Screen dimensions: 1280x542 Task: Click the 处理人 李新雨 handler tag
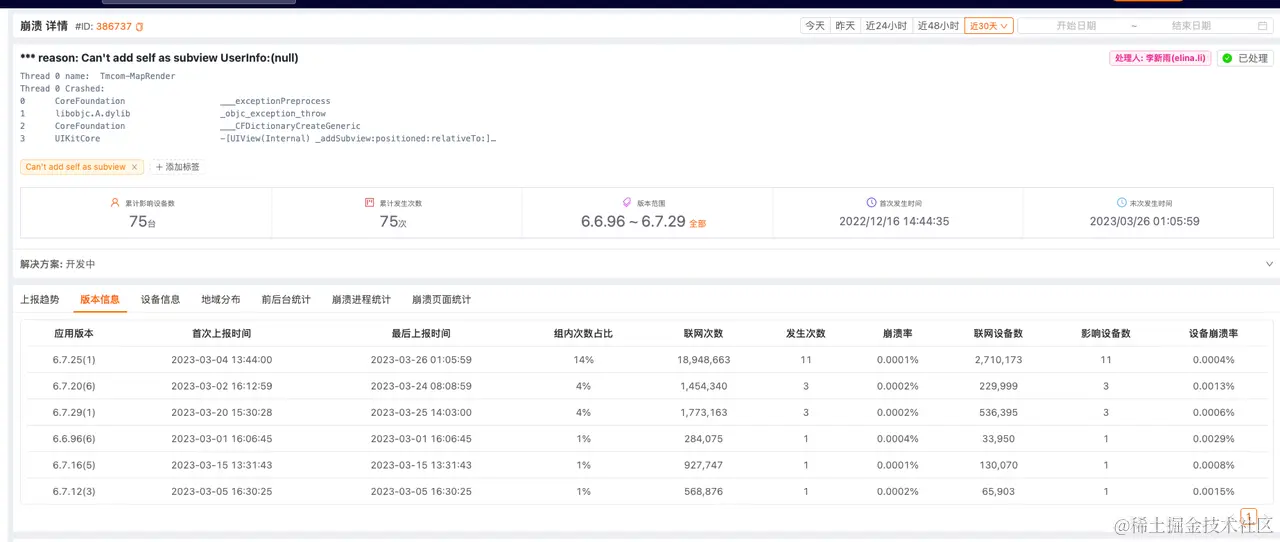[x=1161, y=58]
